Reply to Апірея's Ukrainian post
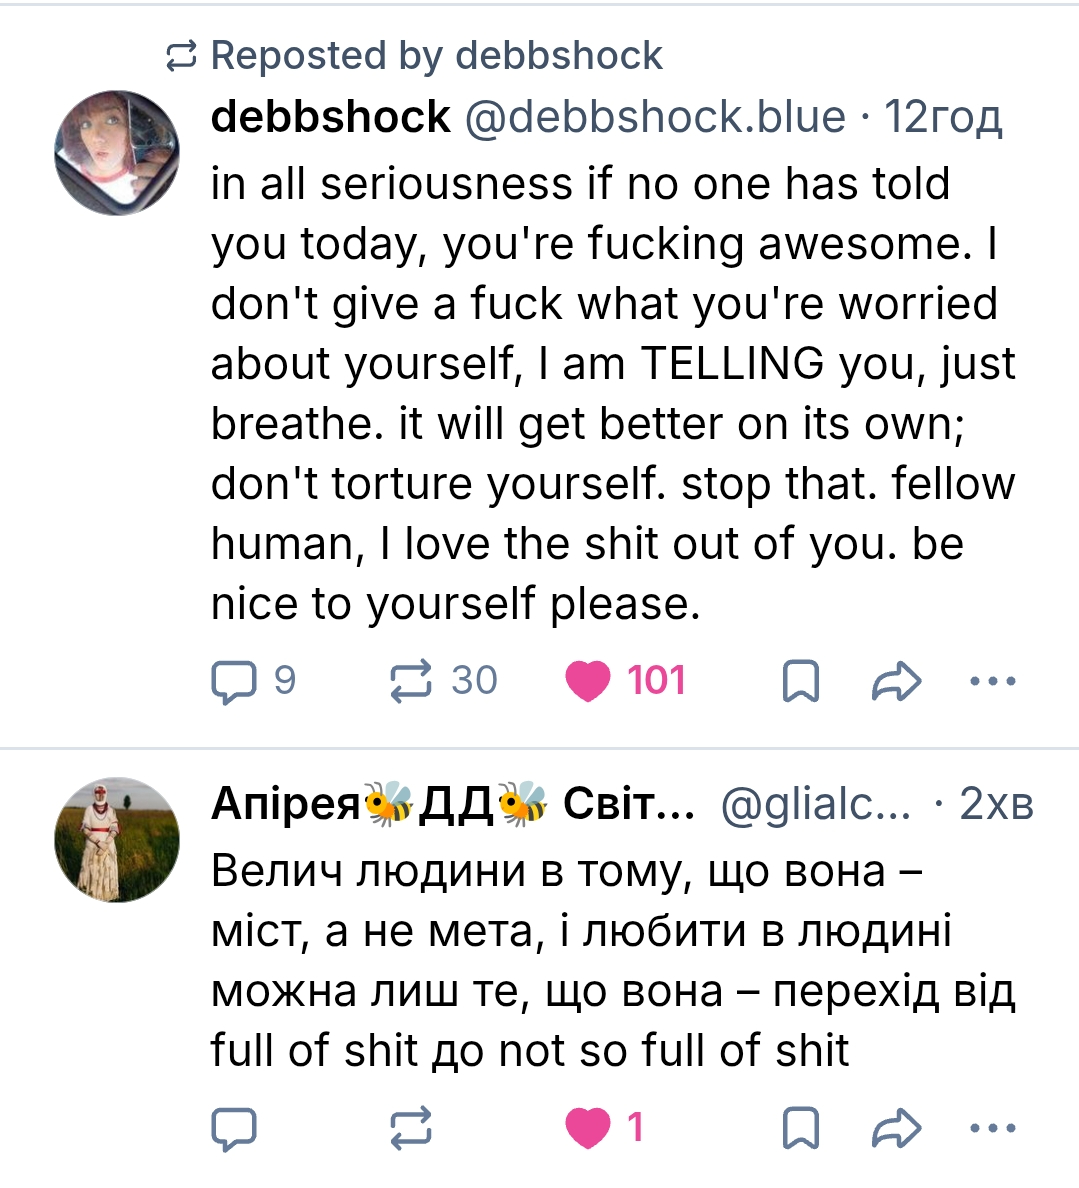Viewport: 1079px width, 1188px height. coord(235,1128)
